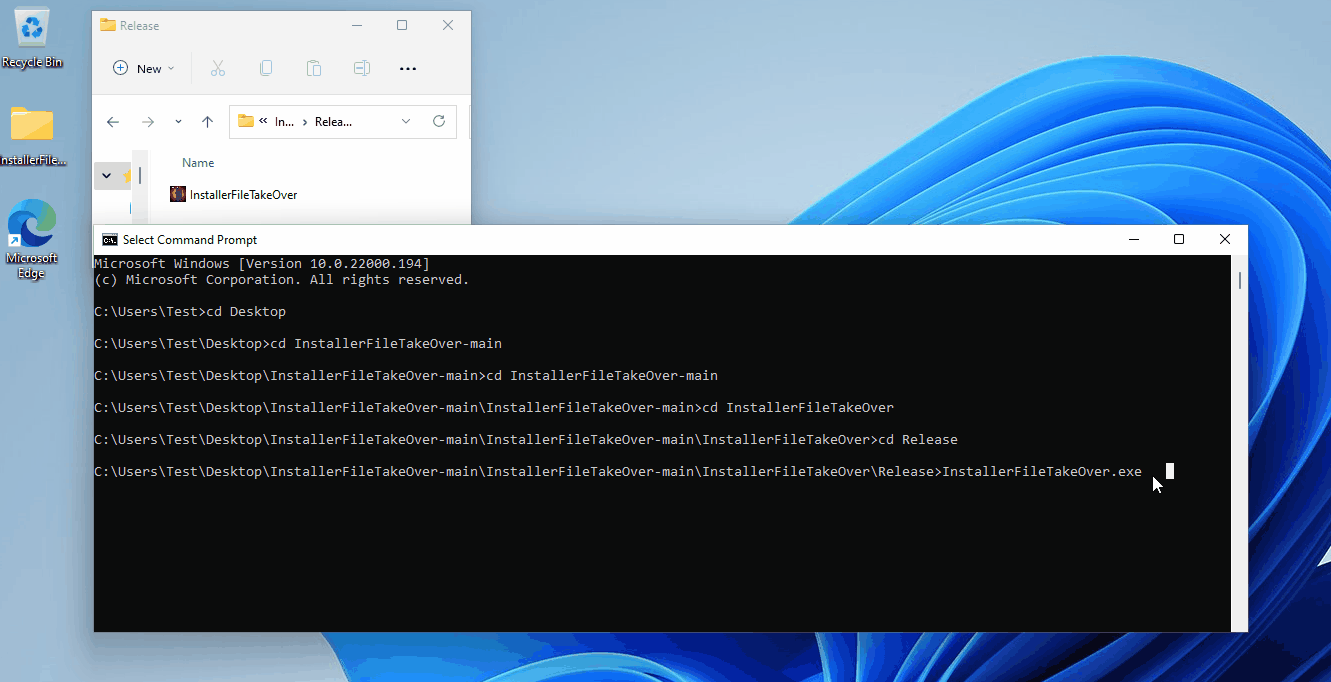The height and width of the screenshot is (682, 1331).
Task: Minimize the Release Explorer window
Action: [x=356, y=25]
